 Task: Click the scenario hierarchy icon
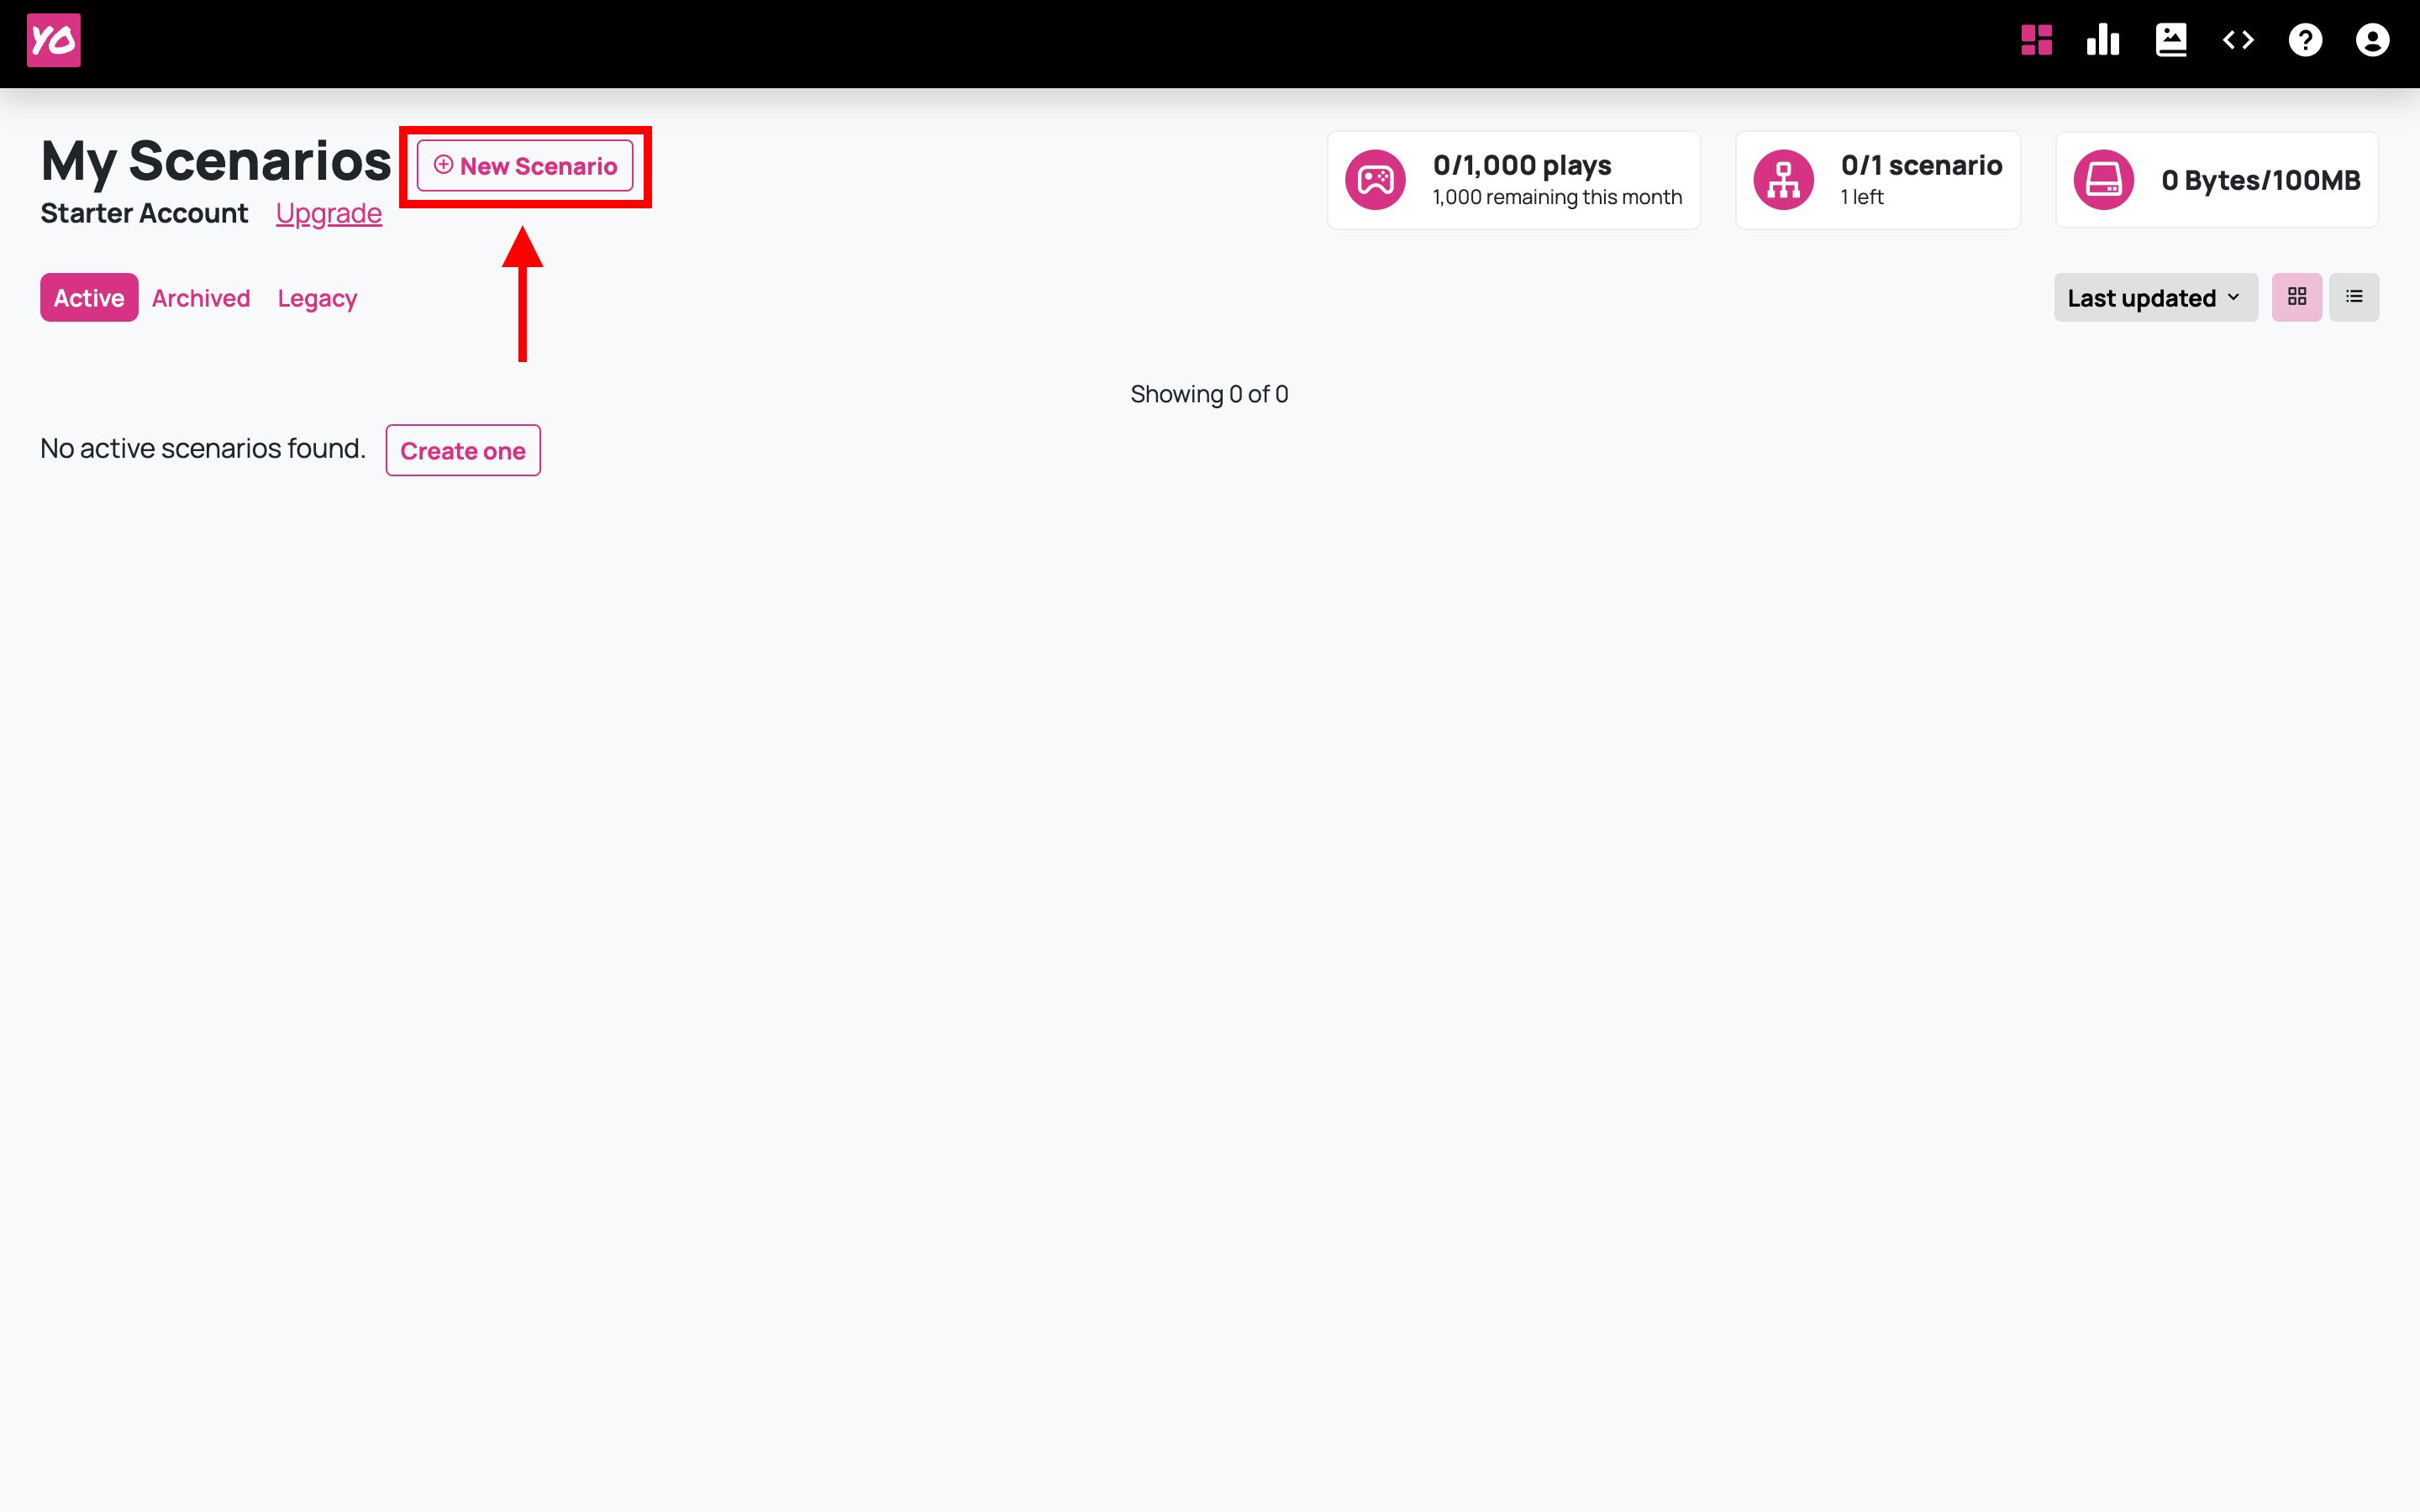[x=1783, y=180]
